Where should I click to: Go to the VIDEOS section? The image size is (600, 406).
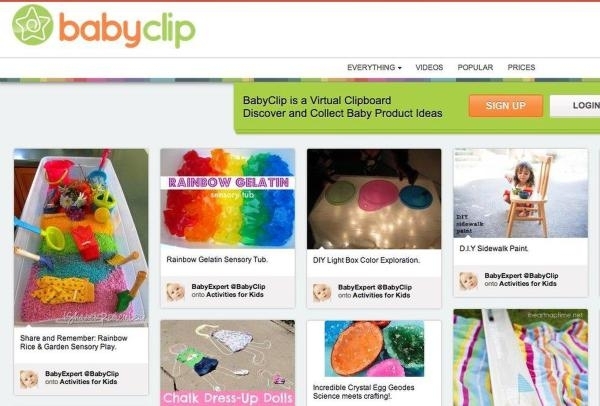[429, 68]
